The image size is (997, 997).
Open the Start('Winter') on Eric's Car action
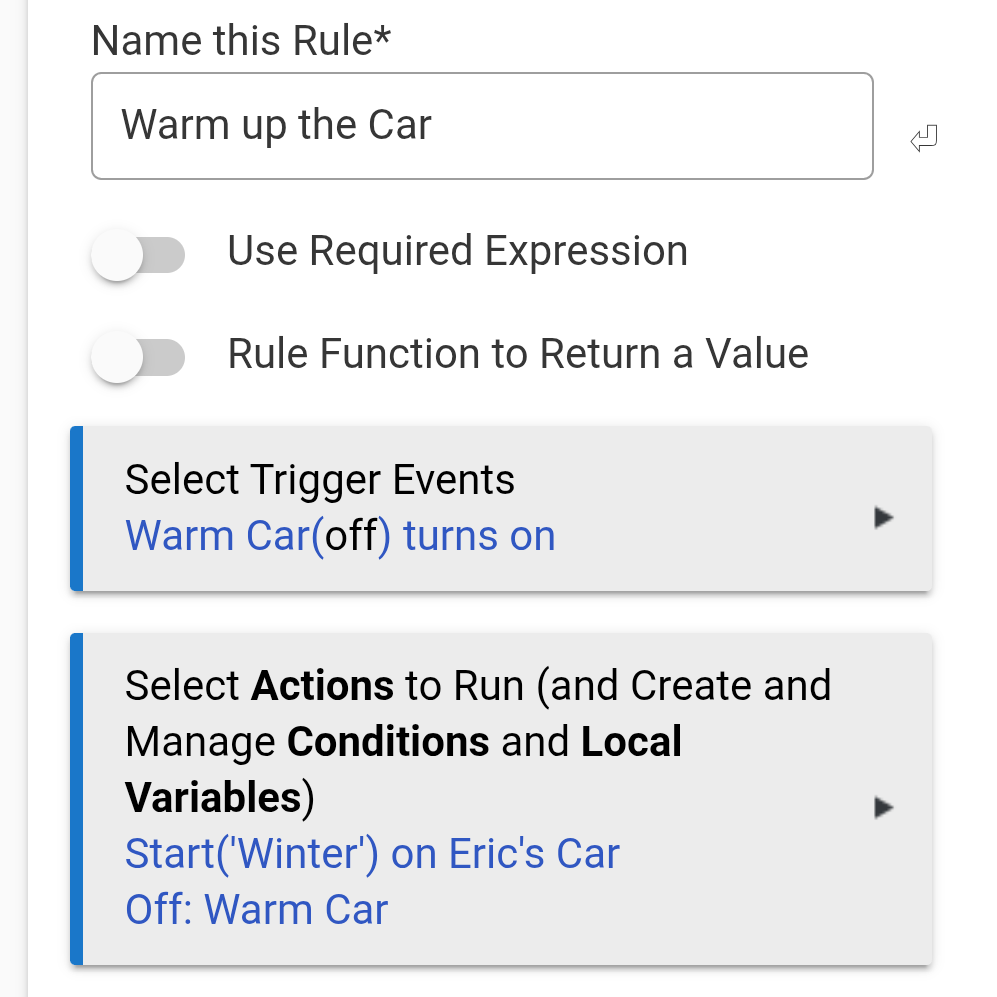pyautogui.click(x=372, y=854)
